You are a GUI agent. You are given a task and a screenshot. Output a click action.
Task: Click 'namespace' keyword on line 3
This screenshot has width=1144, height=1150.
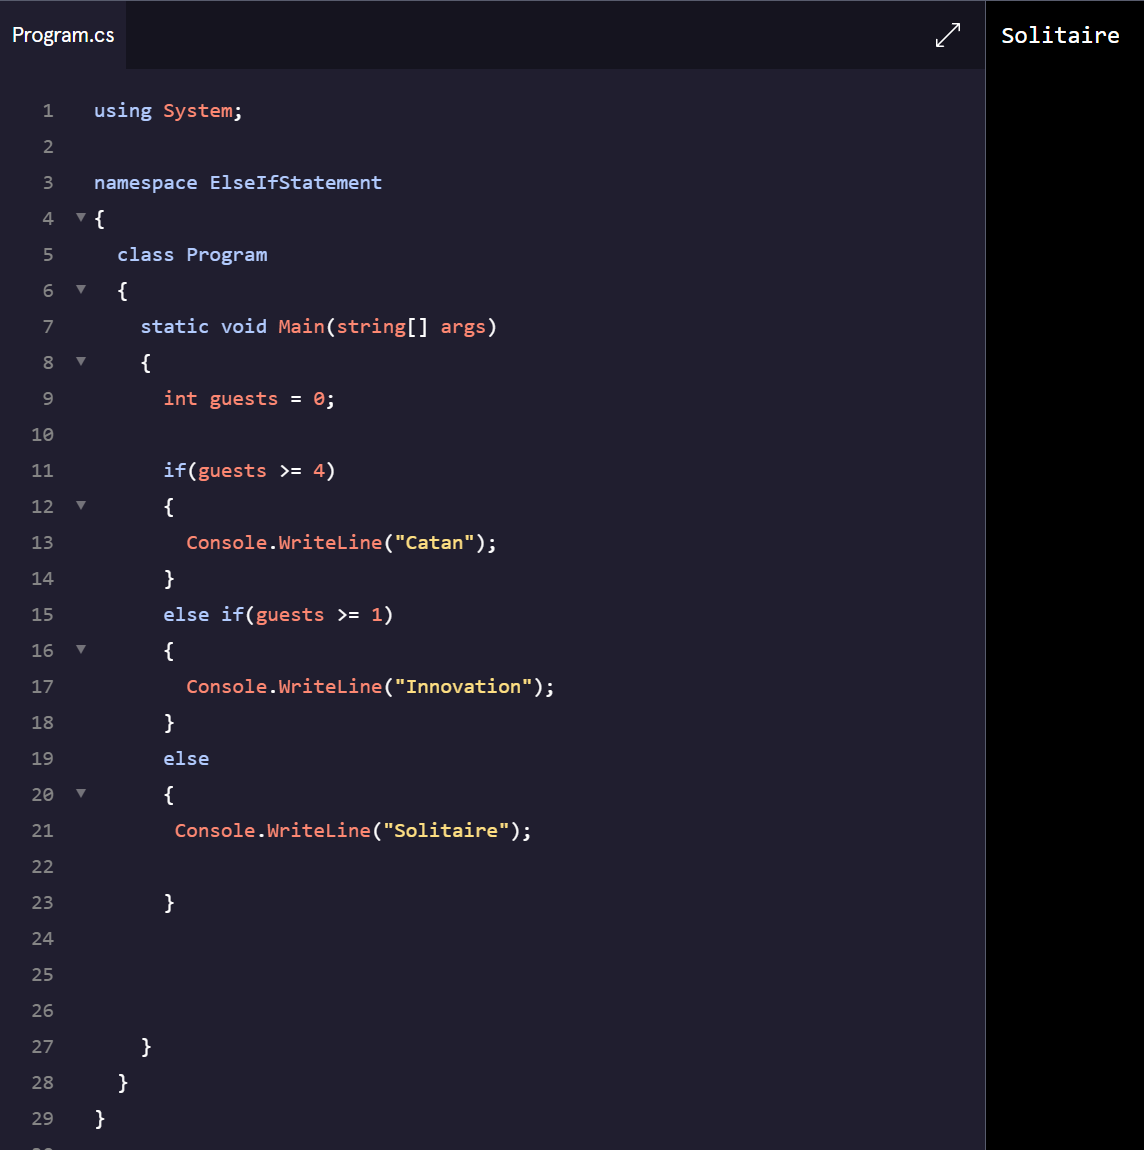tap(145, 183)
